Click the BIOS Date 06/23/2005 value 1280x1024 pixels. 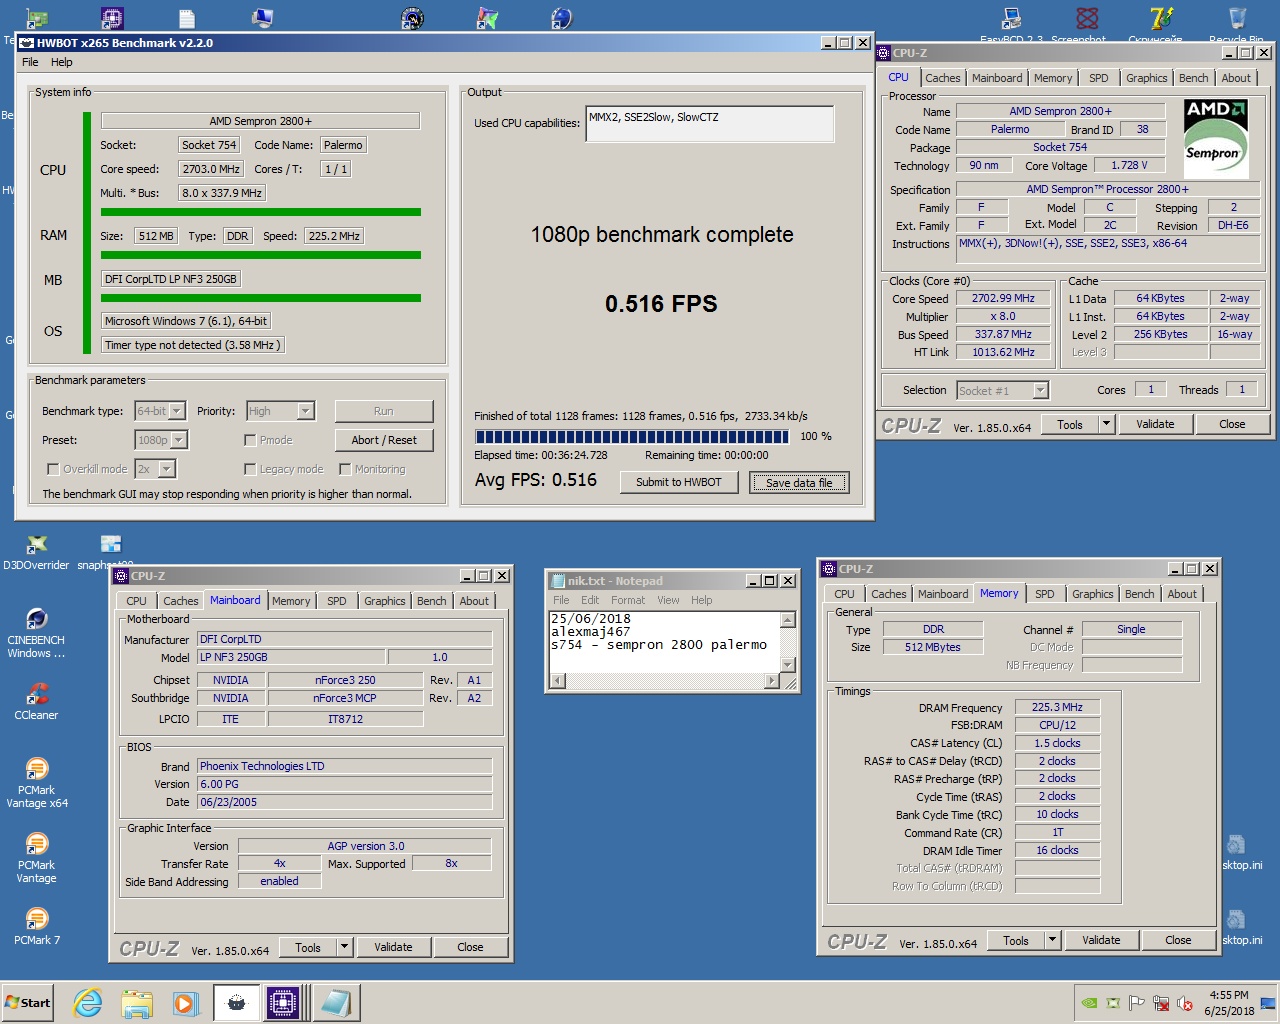[345, 802]
